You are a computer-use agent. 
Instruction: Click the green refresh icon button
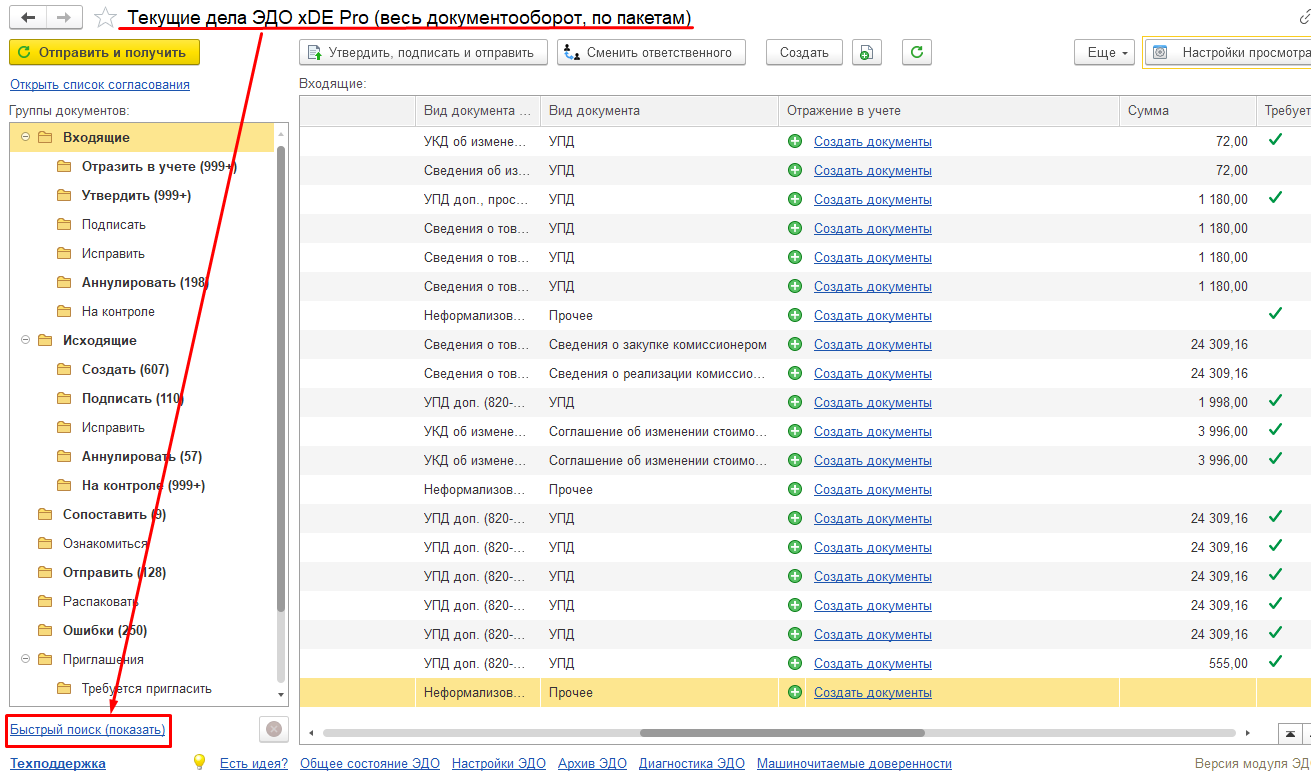917,53
